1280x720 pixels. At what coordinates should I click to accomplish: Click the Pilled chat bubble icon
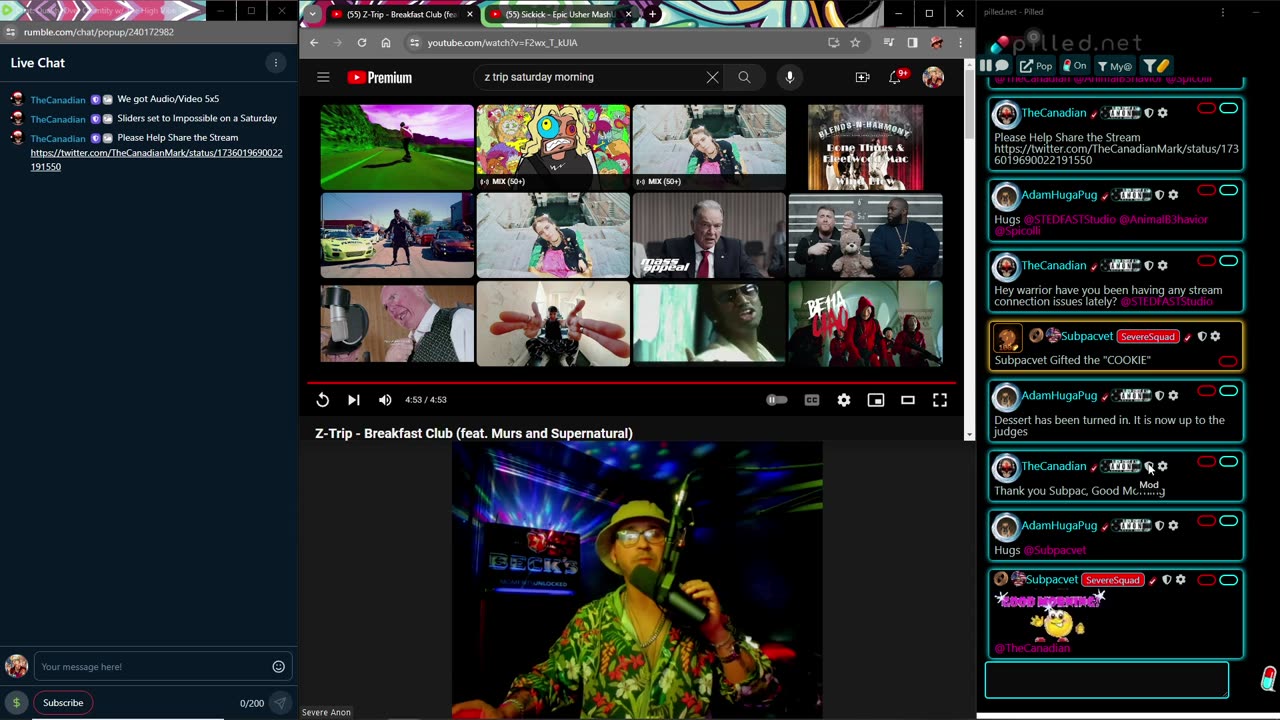click(x=1002, y=66)
